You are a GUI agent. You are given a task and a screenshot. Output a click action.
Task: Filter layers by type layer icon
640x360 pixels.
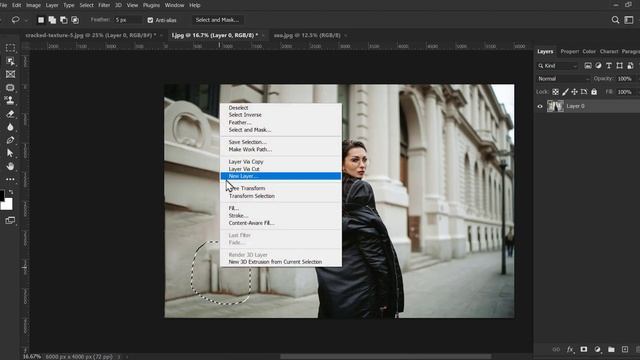[x=609, y=66]
